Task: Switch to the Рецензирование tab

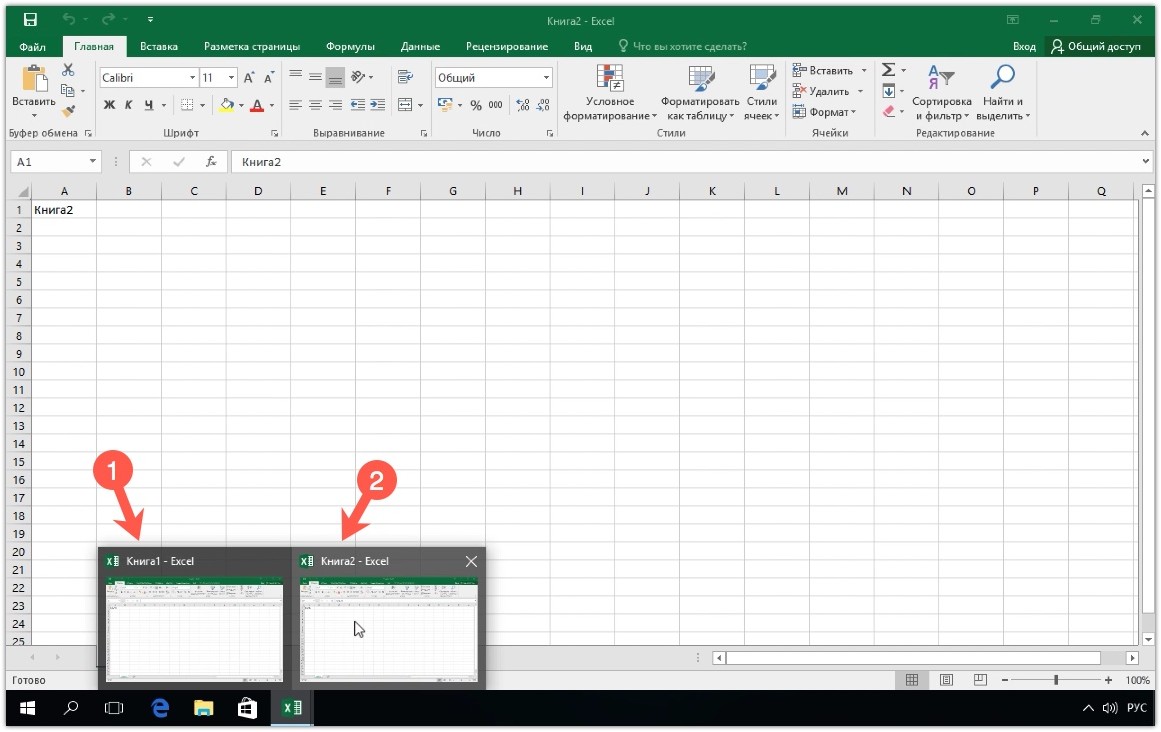Action: coord(506,47)
